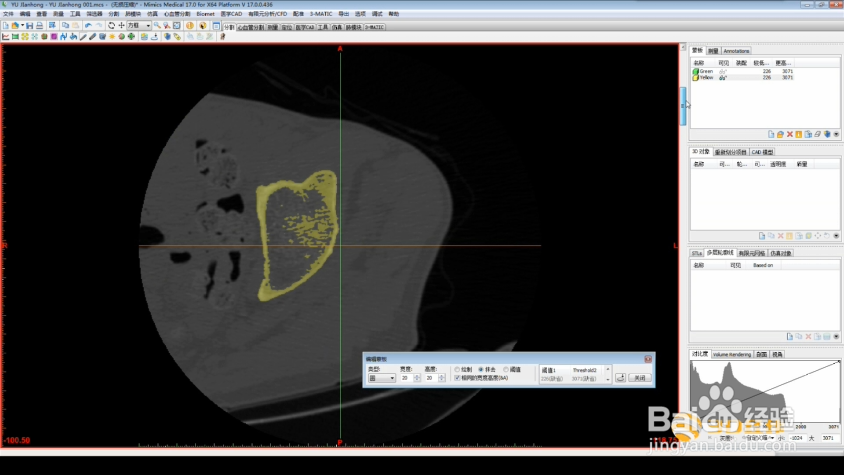This screenshot has width=844, height=475.
Task: Click the 医学CAD toolbar tab button
Action: click(x=305, y=27)
